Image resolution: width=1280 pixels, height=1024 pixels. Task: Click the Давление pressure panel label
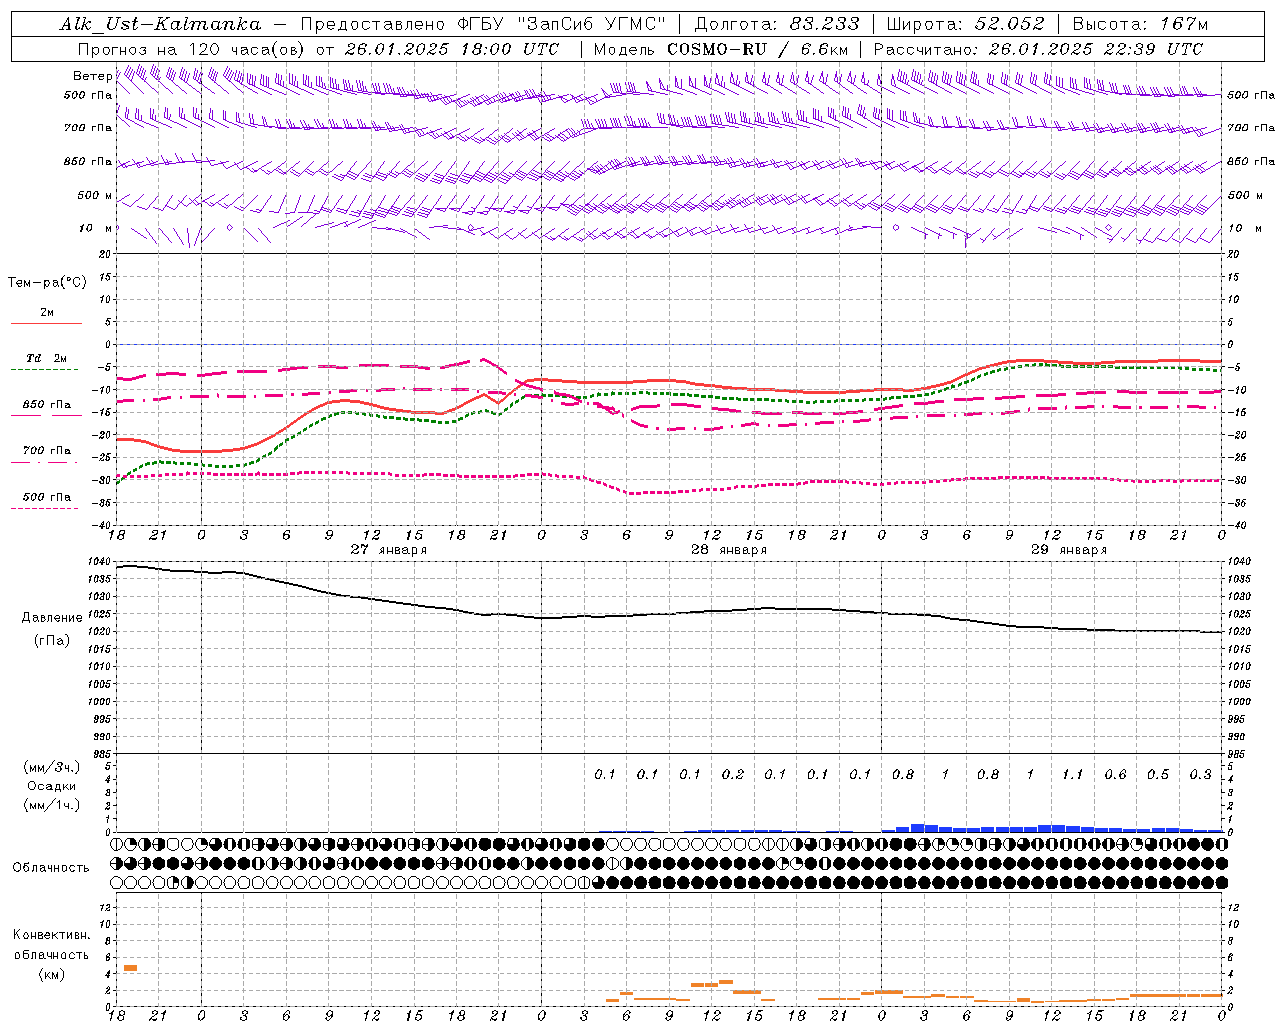point(52,618)
